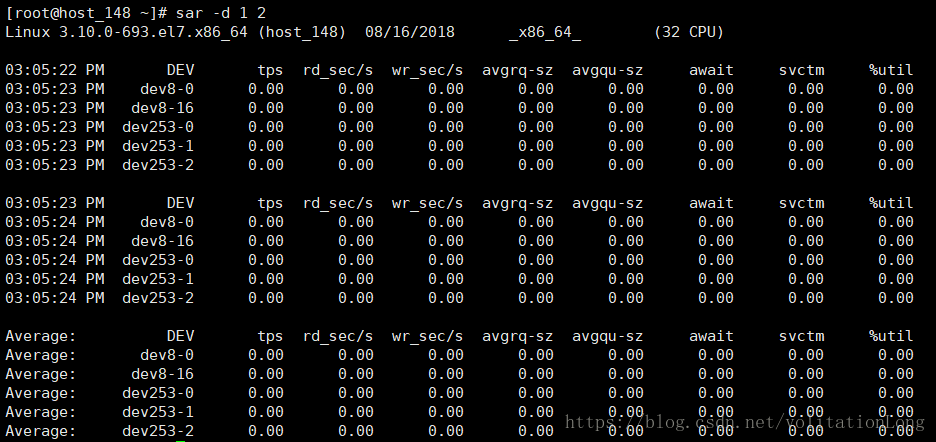This screenshot has width=936, height=442.
Task: Click 'wr_sec/s' header in the Average header row
Action: (427, 336)
